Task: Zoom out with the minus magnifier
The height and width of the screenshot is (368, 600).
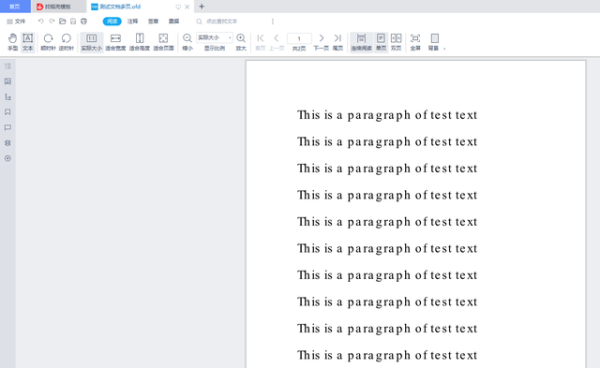Action: pos(187,42)
